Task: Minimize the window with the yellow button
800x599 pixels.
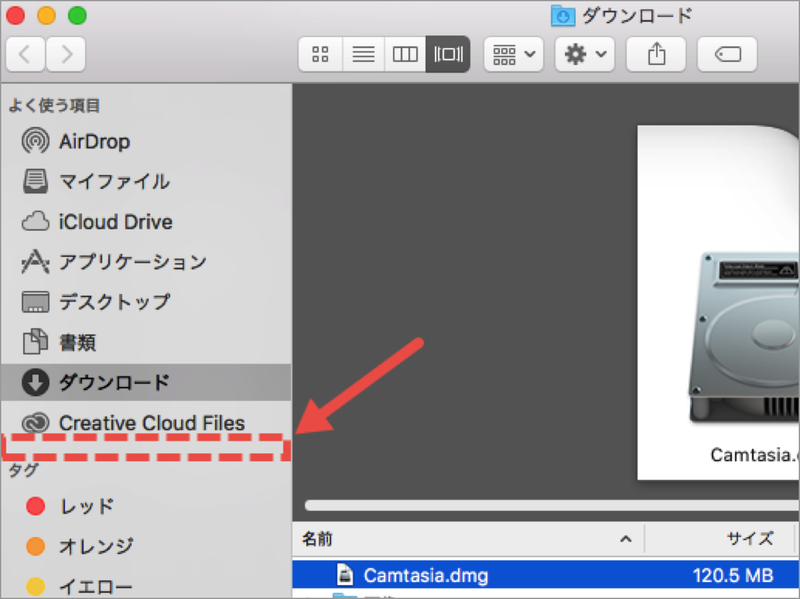Action: click(46, 15)
